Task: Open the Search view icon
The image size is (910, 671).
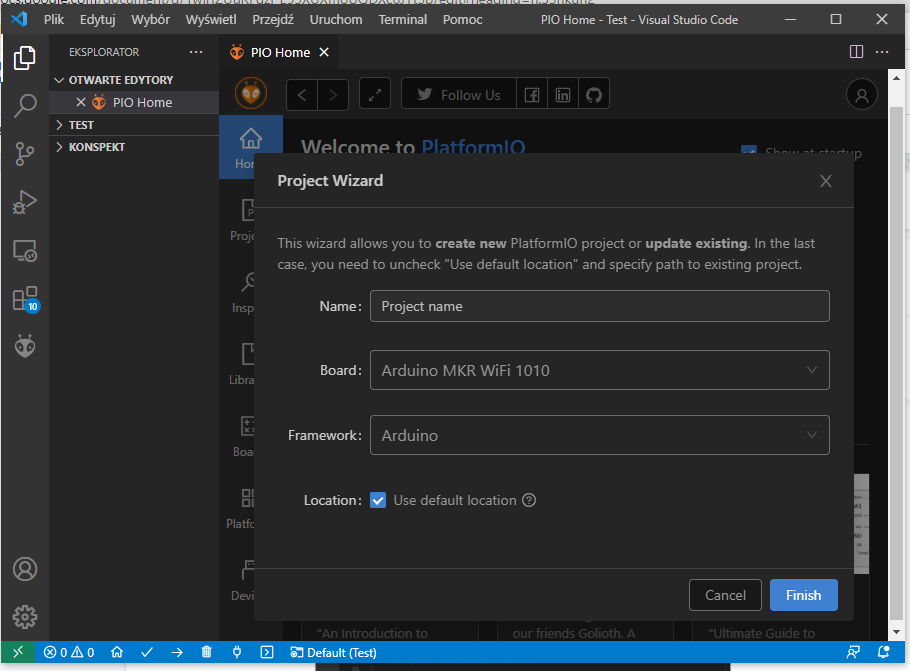Action: coord(24,106)
